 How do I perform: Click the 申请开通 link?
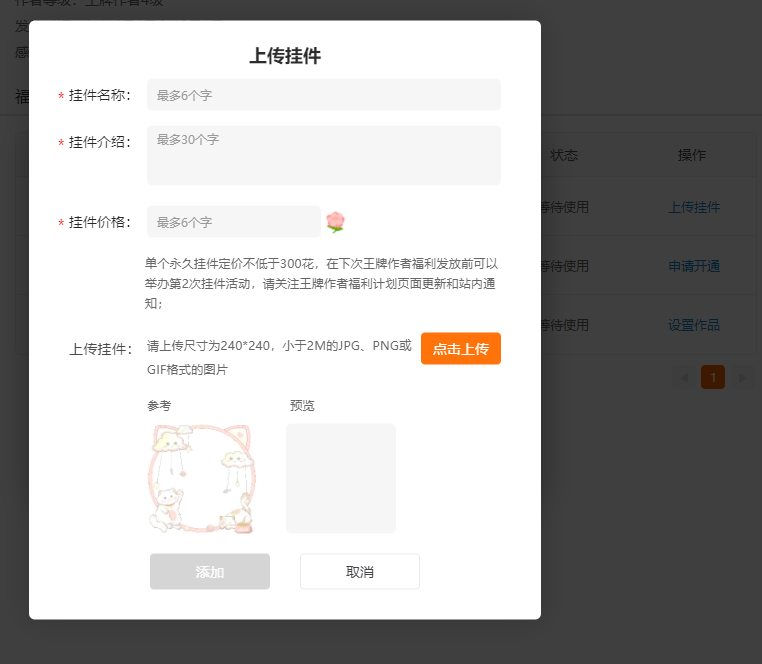click(694, 266)
